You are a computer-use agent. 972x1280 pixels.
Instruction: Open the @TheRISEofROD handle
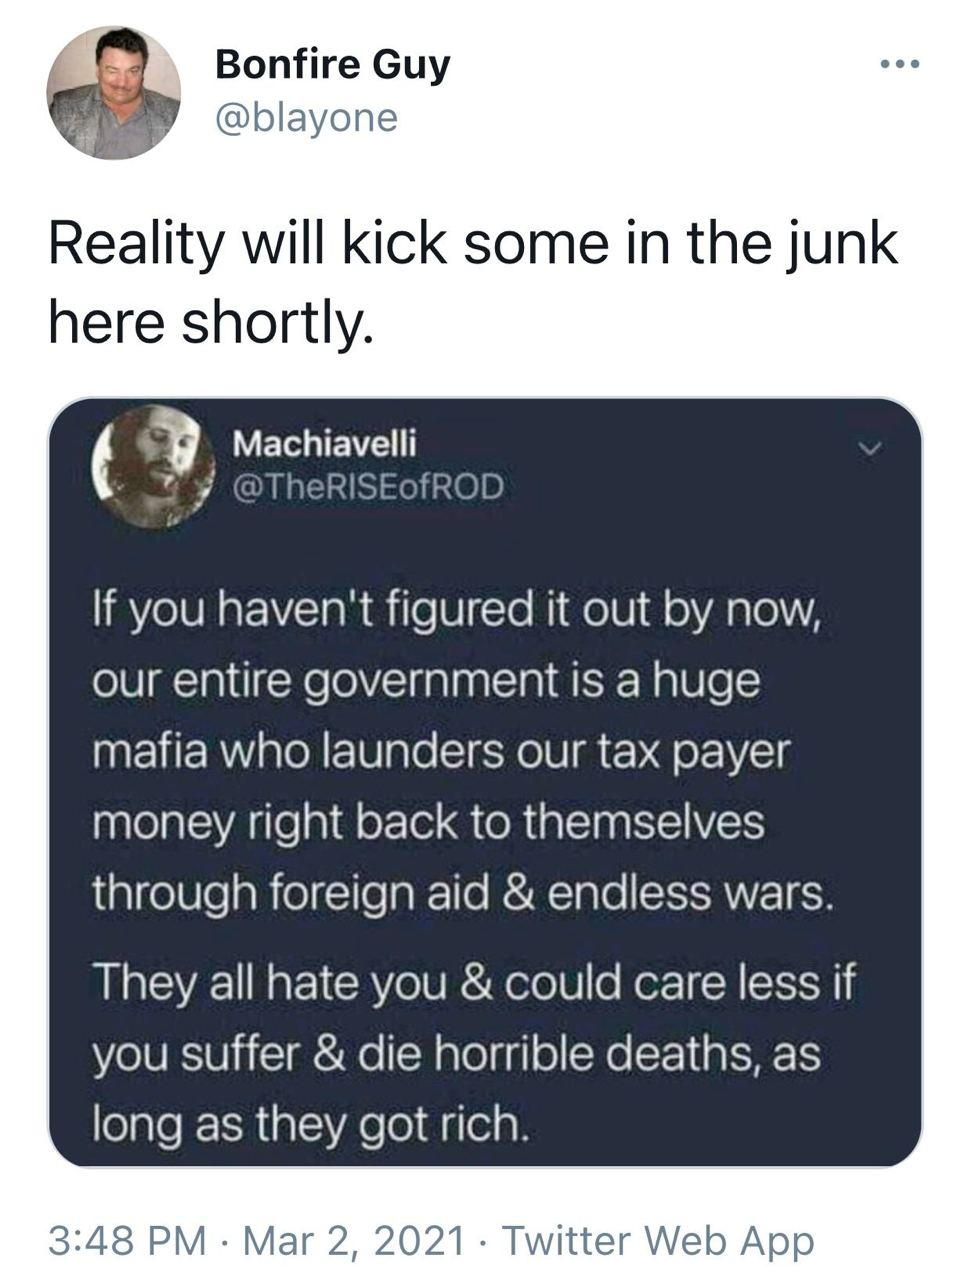(369, 487)
